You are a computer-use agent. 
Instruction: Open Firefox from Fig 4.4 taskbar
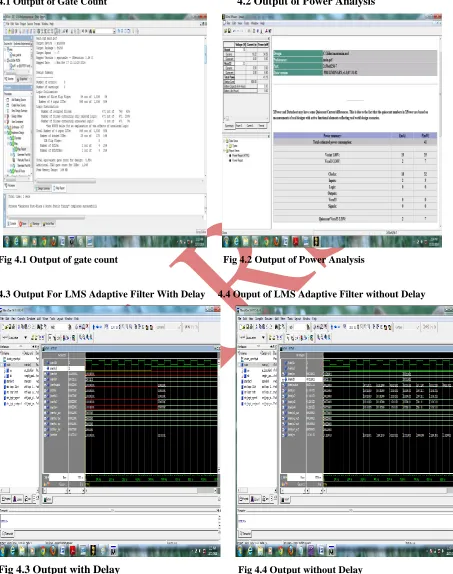click(290, 551)
